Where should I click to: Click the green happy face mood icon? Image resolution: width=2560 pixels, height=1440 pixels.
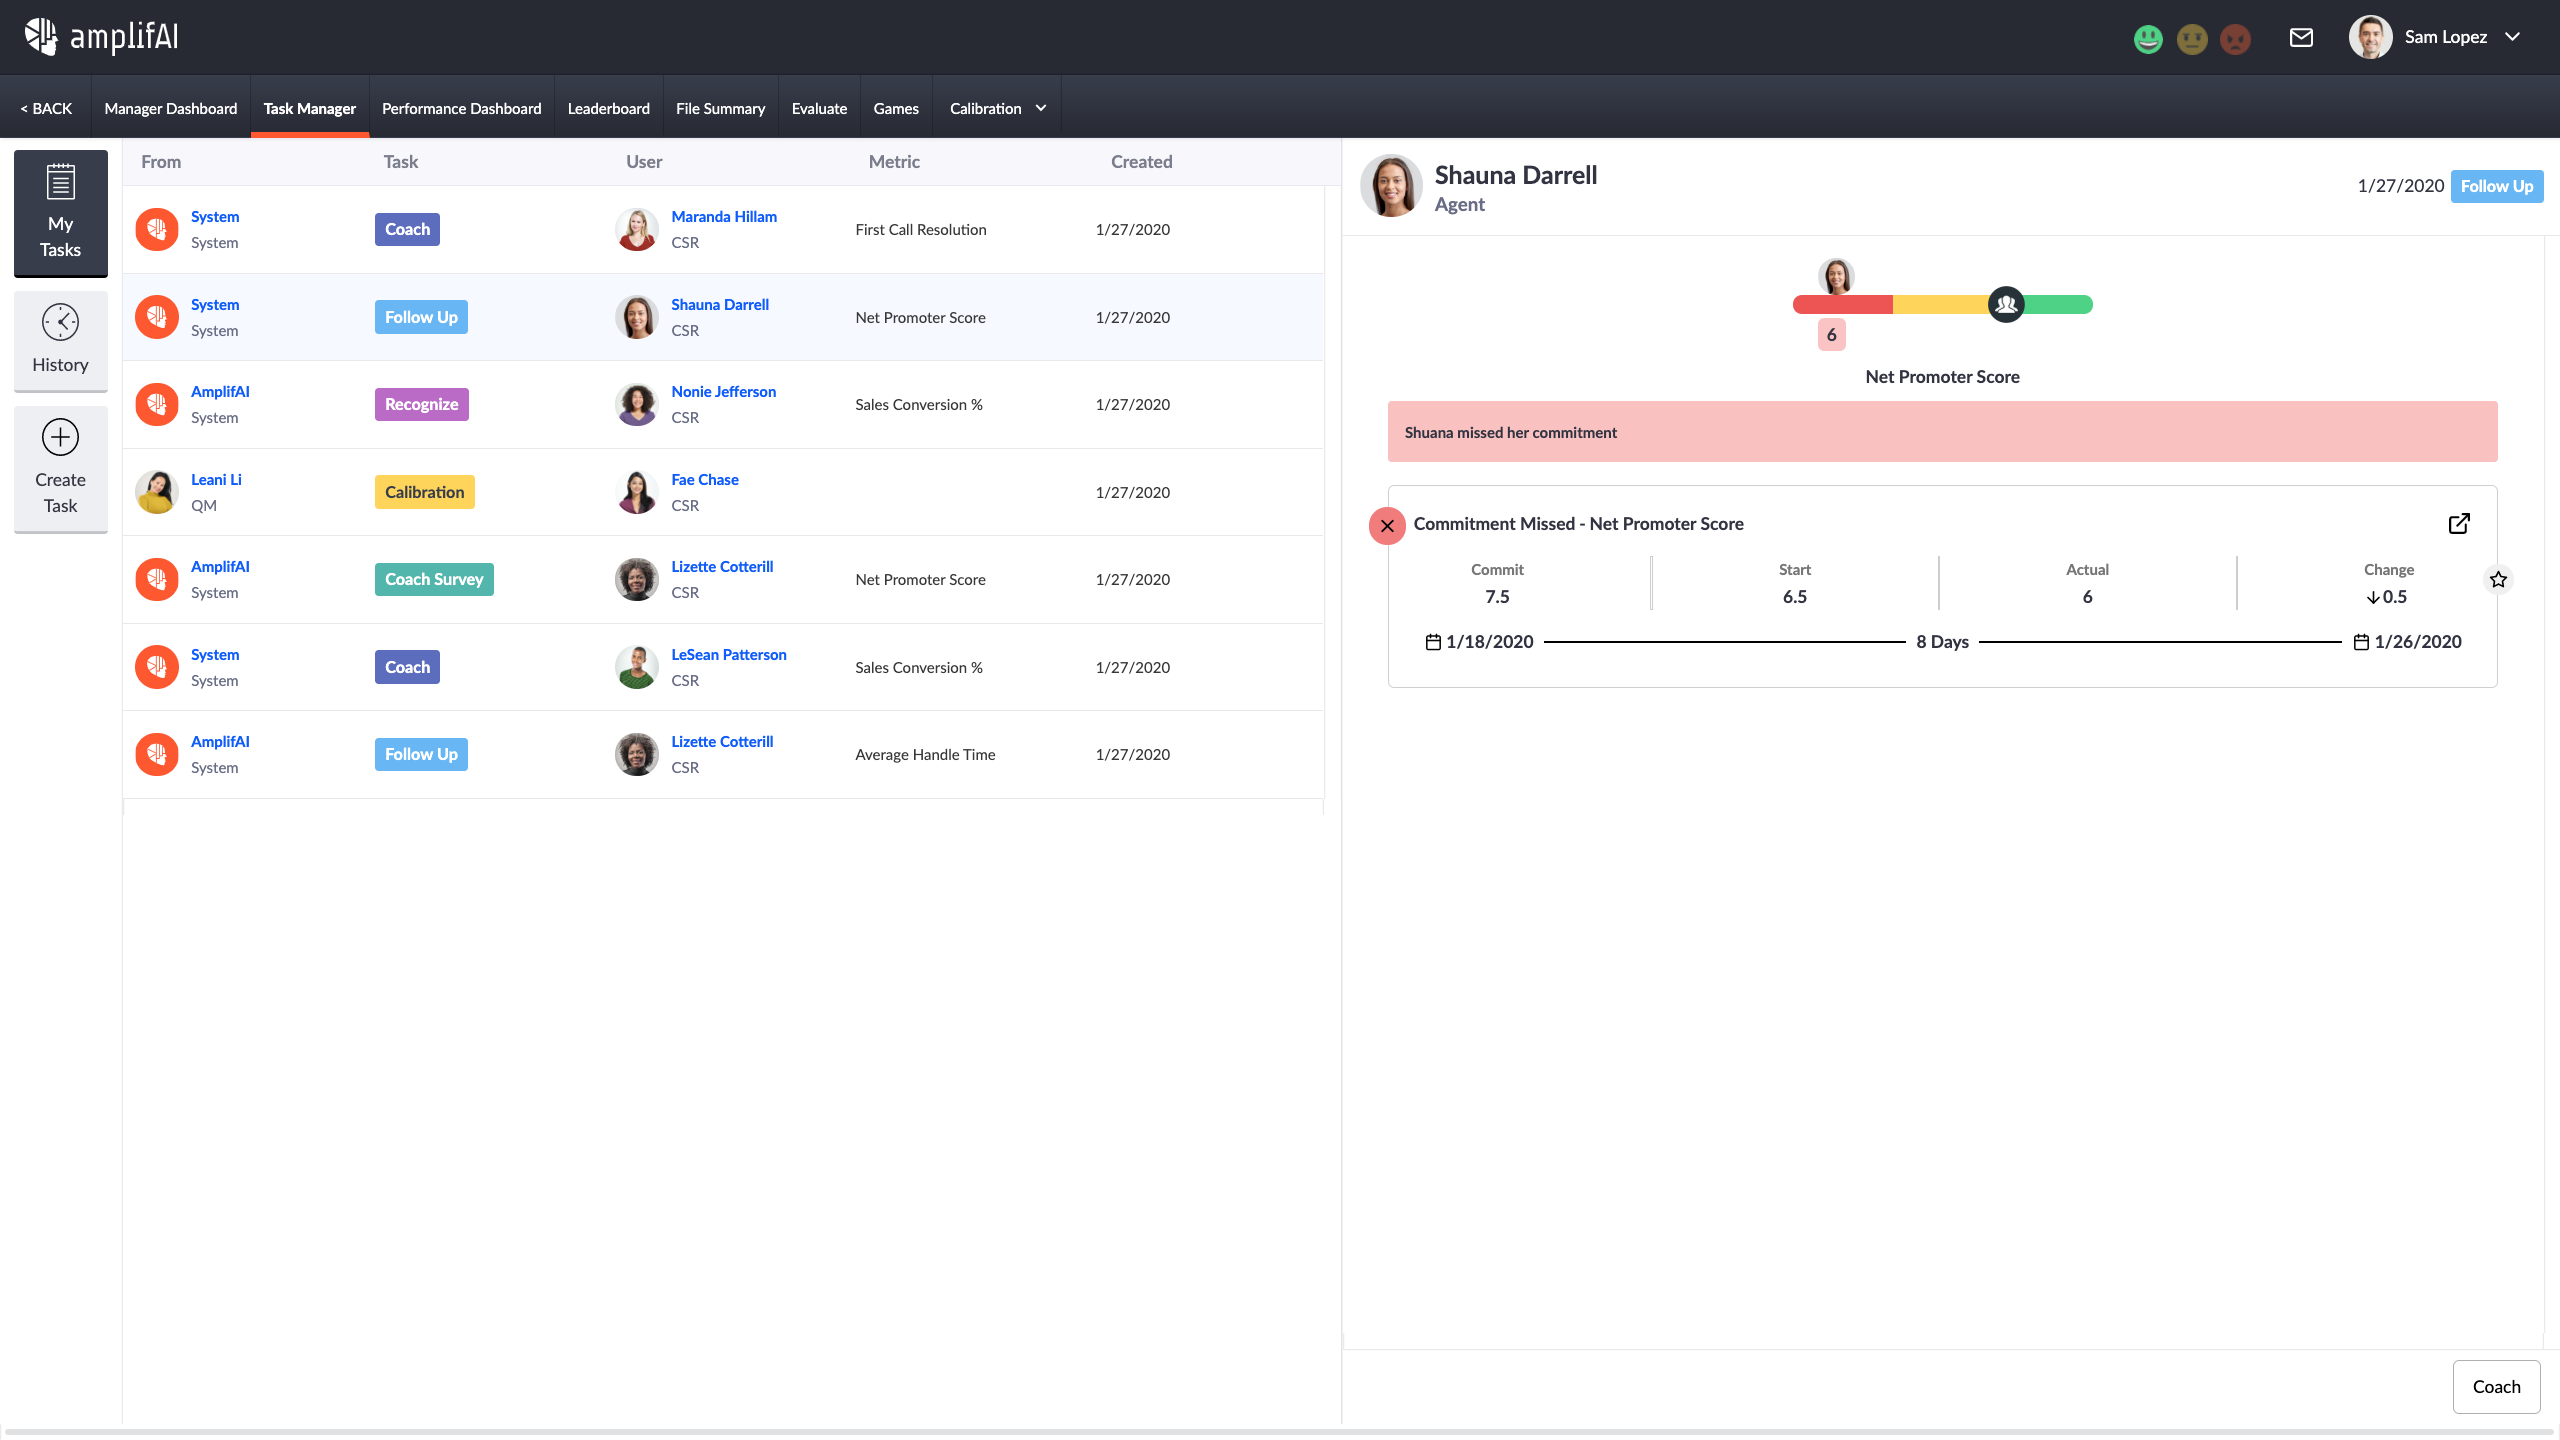click(x=2148, y=39)
